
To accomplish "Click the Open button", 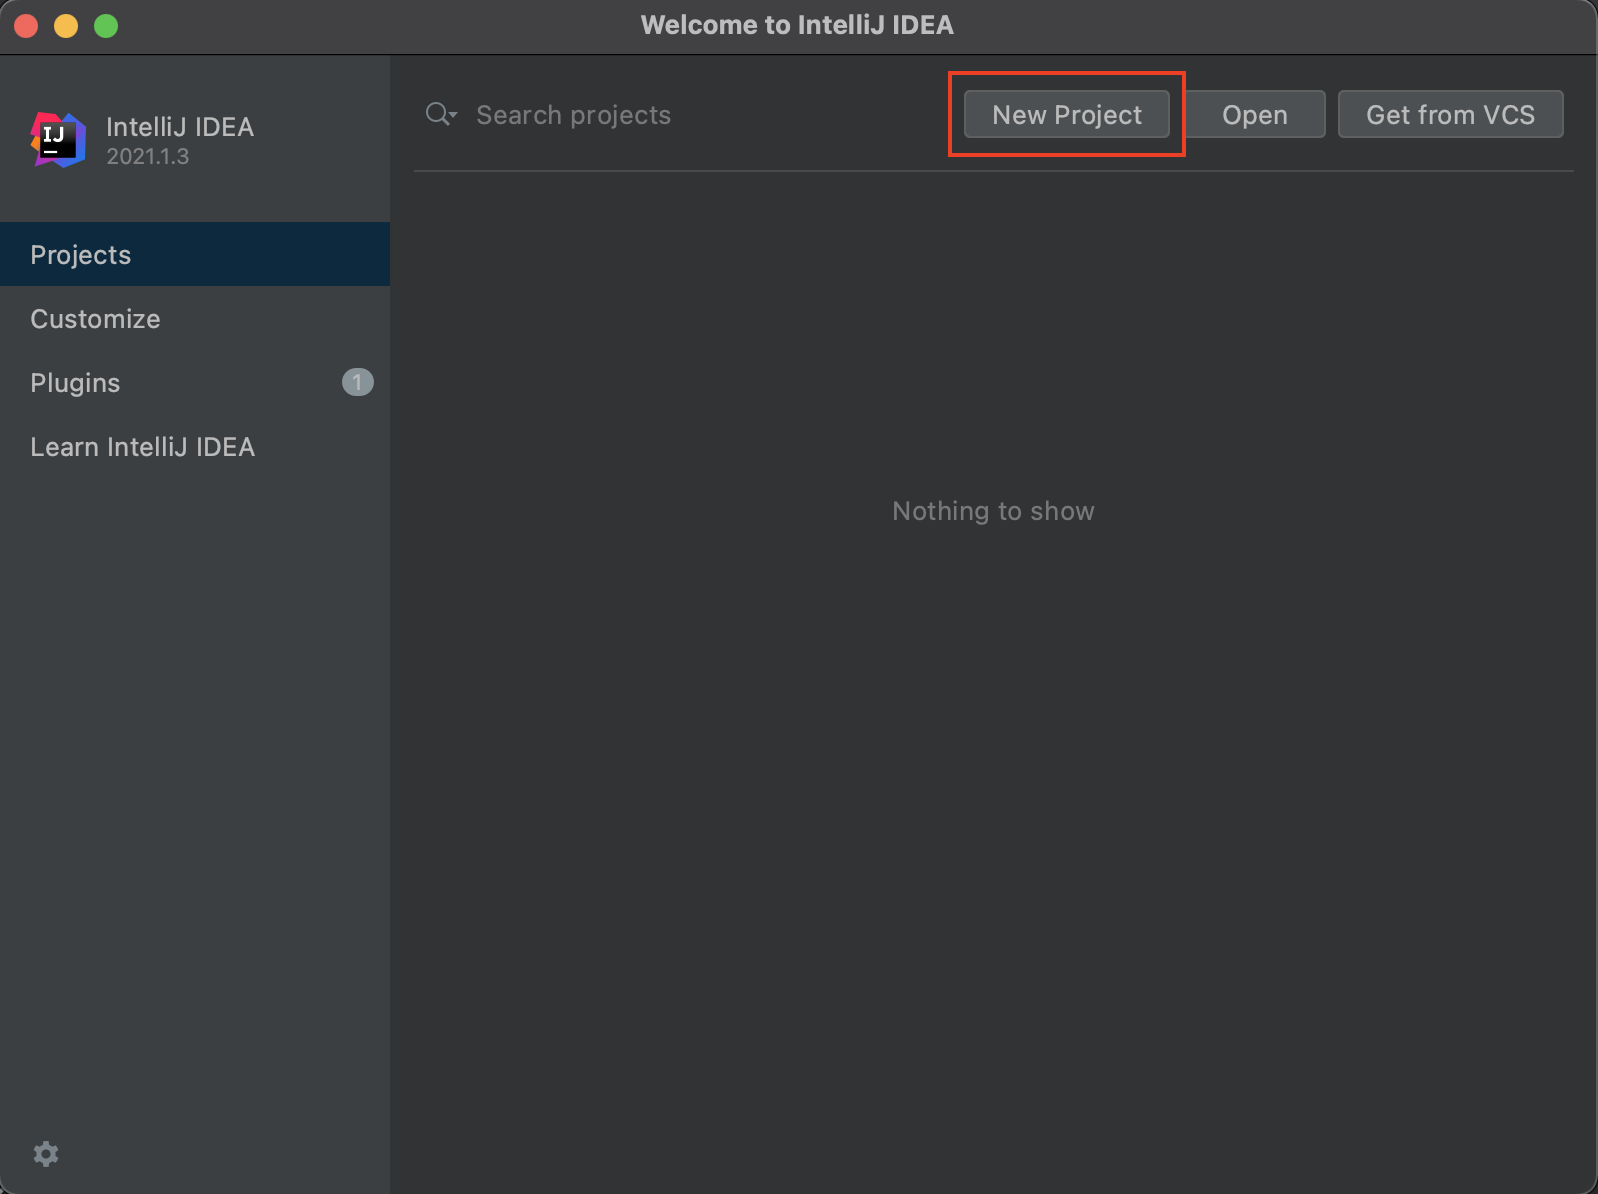I will [1254, 114].
